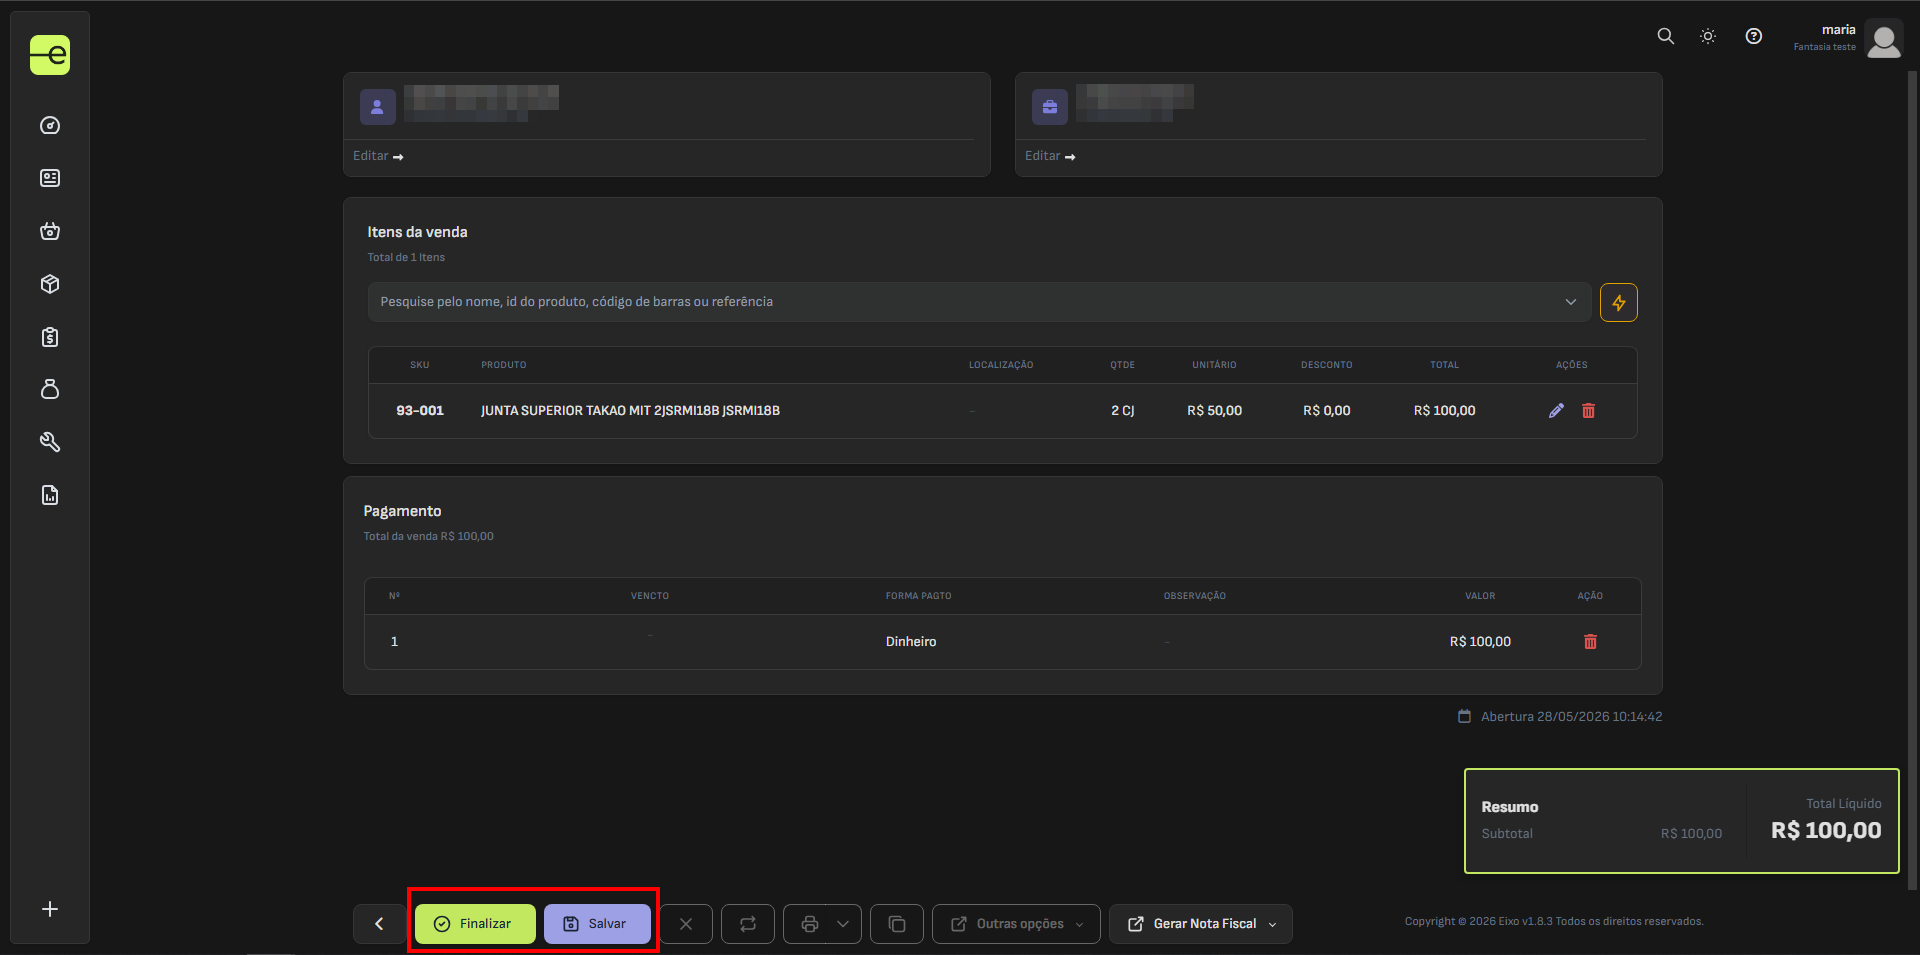Click the X cancel button in the bottom toolbar
The image size is (1920, 955).
686,924
